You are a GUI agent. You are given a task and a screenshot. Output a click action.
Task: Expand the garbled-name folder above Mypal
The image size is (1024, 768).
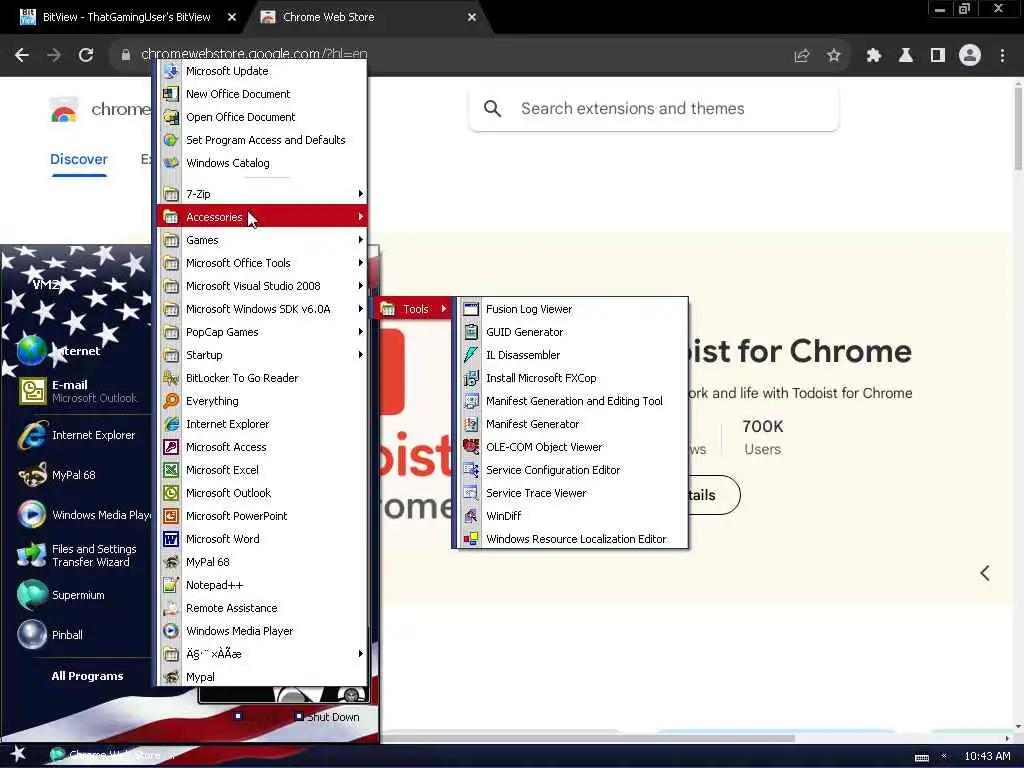point(262,654)
